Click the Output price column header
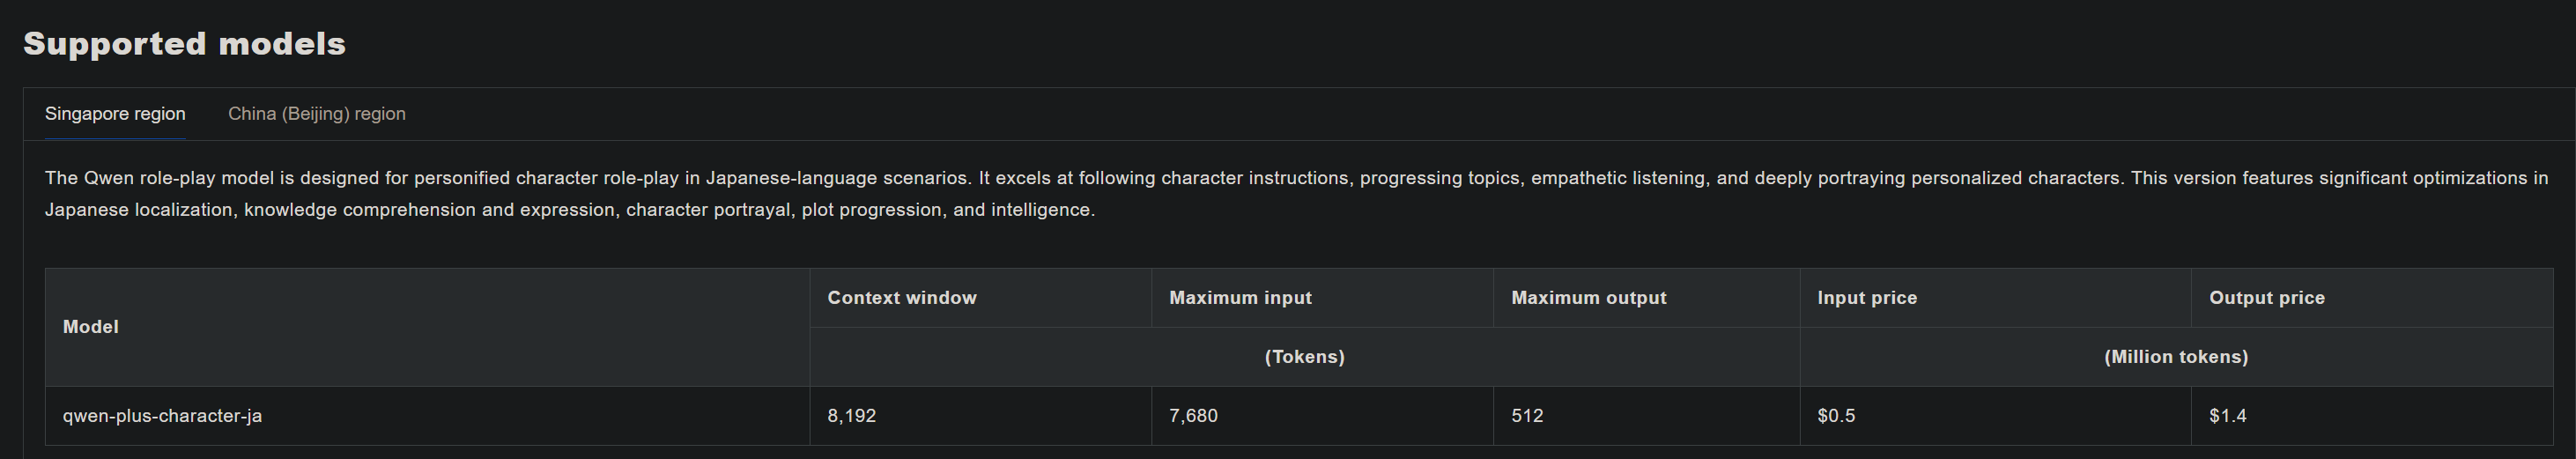 pos(2266,298)
